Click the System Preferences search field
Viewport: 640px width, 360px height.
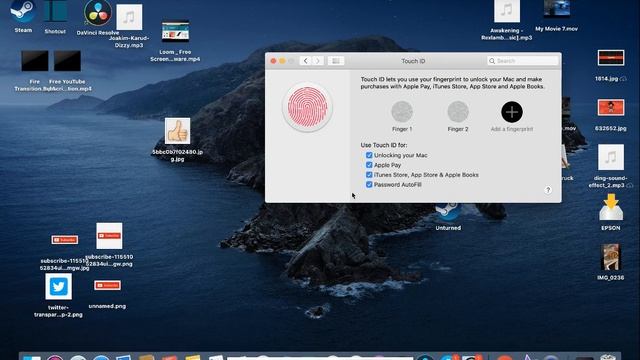(522, 61)
